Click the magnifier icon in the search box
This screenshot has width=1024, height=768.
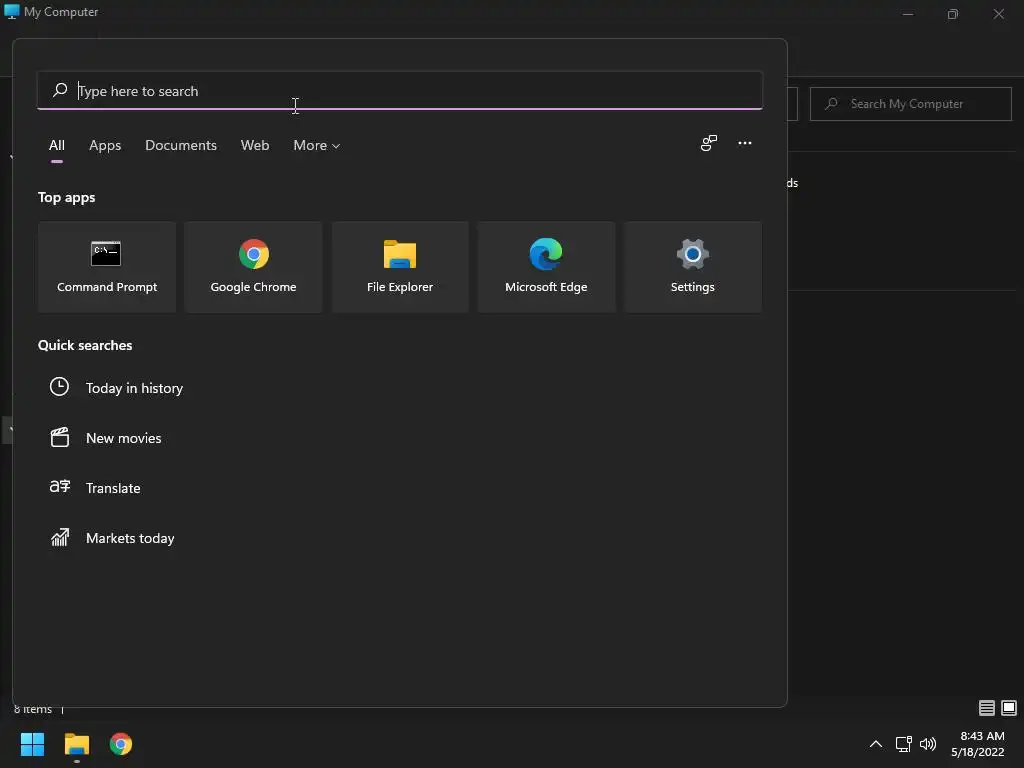60,89
